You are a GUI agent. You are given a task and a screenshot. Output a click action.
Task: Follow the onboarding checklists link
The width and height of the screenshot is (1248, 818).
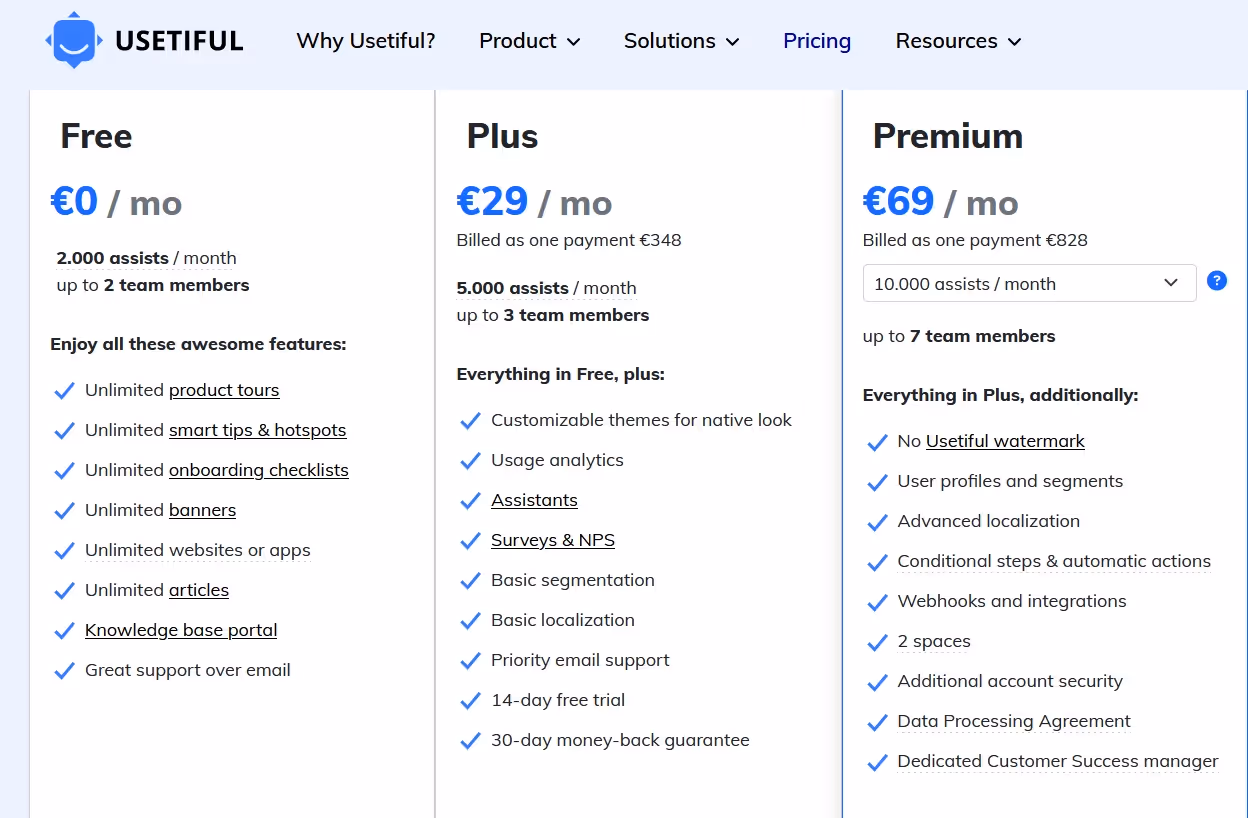[x=259, y=470]
